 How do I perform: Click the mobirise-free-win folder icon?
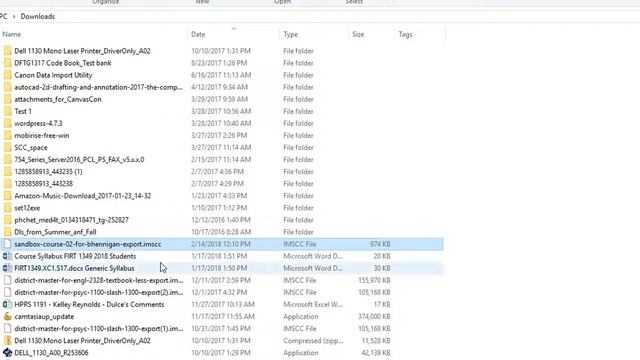pos(7,136)
